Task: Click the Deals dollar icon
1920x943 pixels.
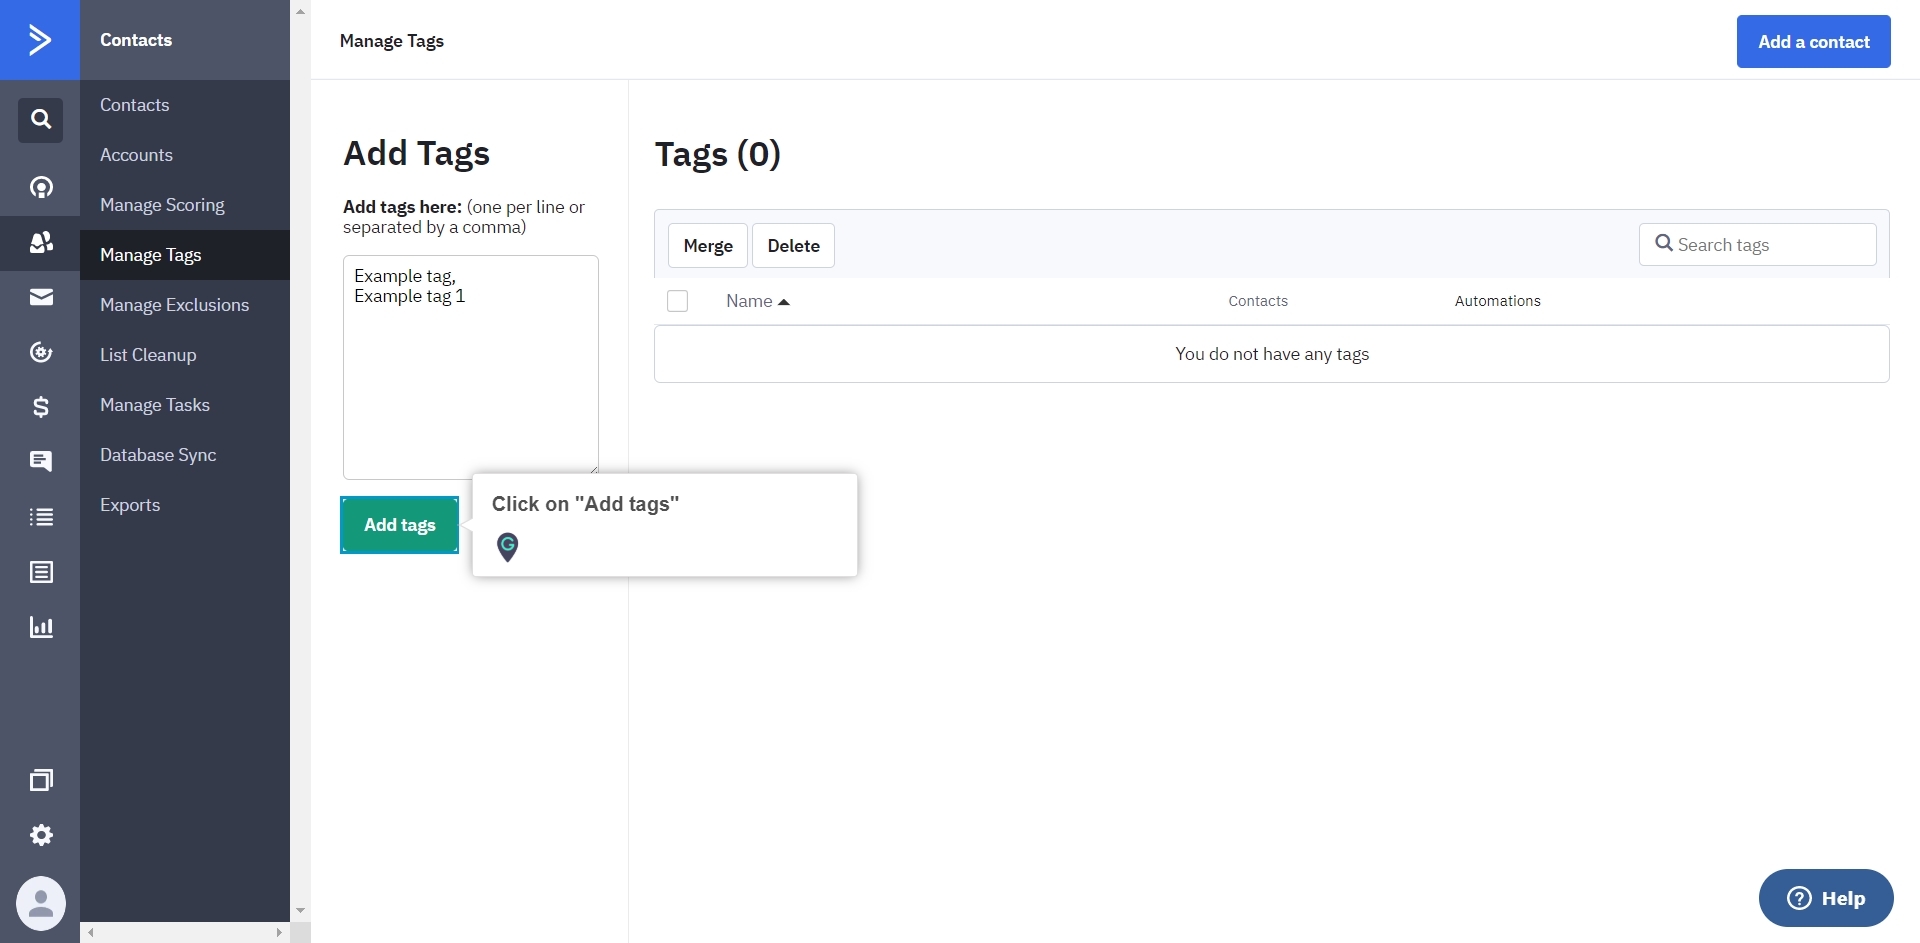Action: click(40, 407)
